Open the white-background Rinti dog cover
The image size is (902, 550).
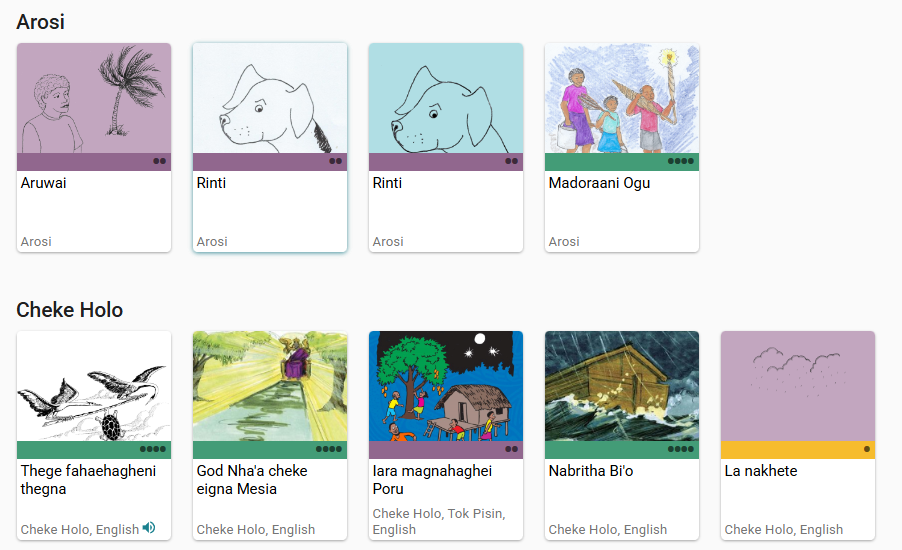pyautogui.click(x=270, y=98)
